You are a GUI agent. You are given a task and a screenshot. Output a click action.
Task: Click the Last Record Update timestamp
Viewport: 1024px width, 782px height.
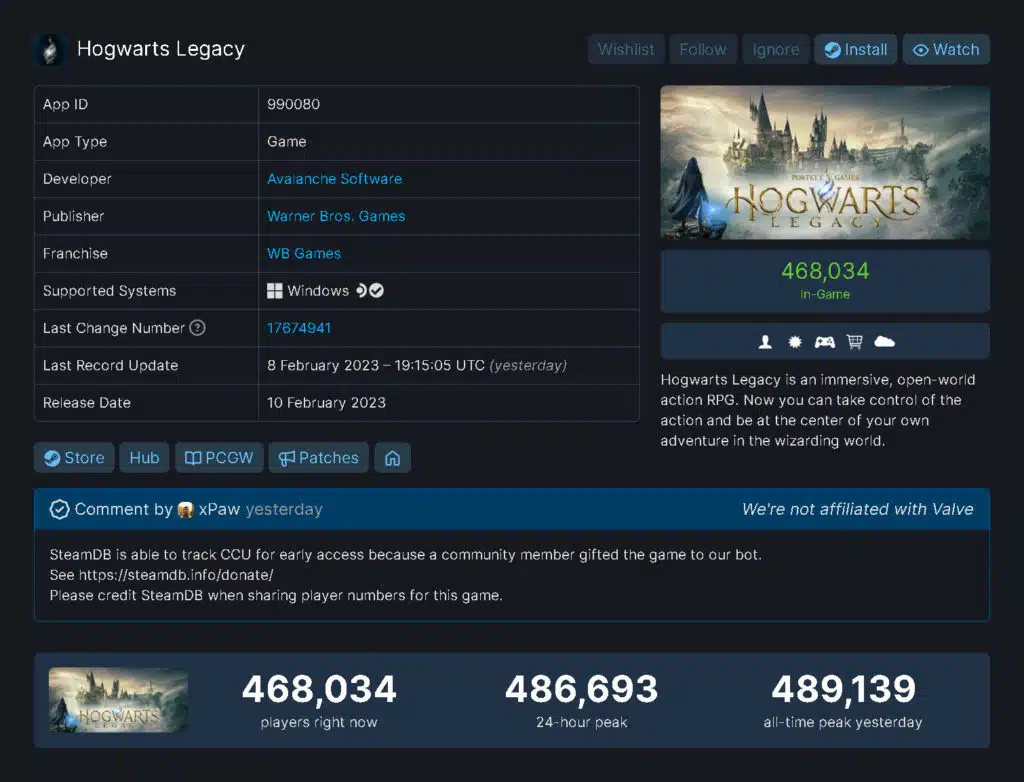coord(417,366)
